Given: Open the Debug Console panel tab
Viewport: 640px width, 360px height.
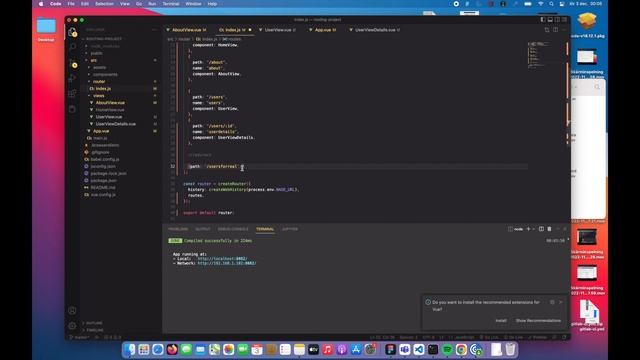Looking at the screenshot, I should 233,229.
